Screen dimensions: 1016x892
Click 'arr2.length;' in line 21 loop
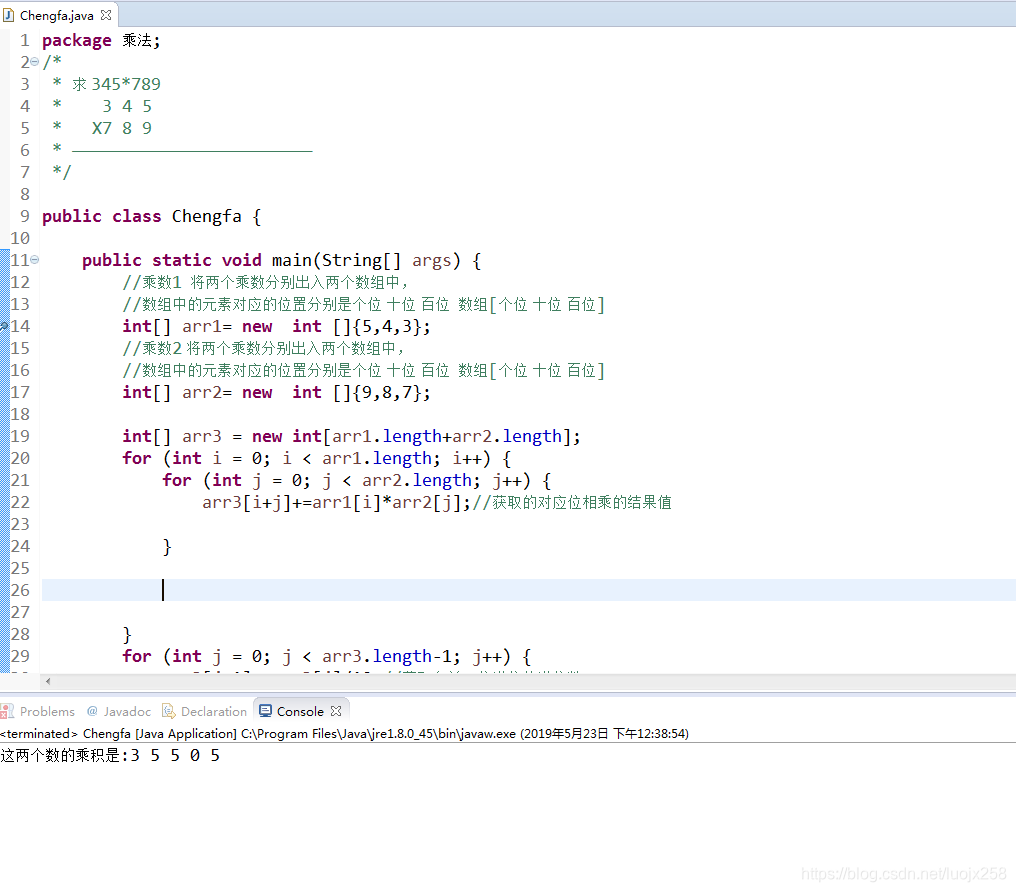pos(421,481)
